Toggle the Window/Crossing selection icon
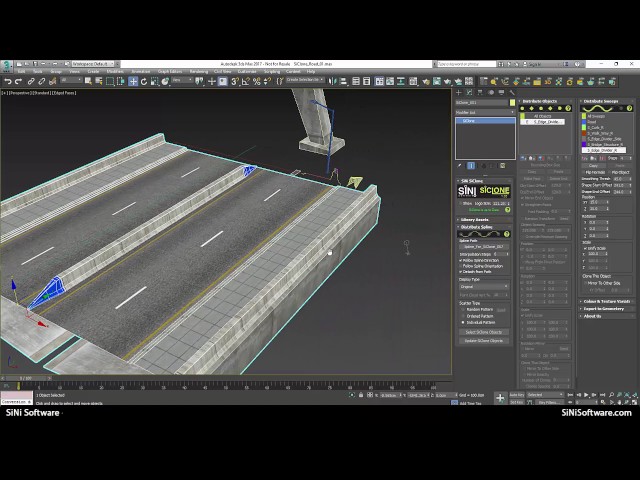This screenshot has width=640, height=480. pos(121,82)
